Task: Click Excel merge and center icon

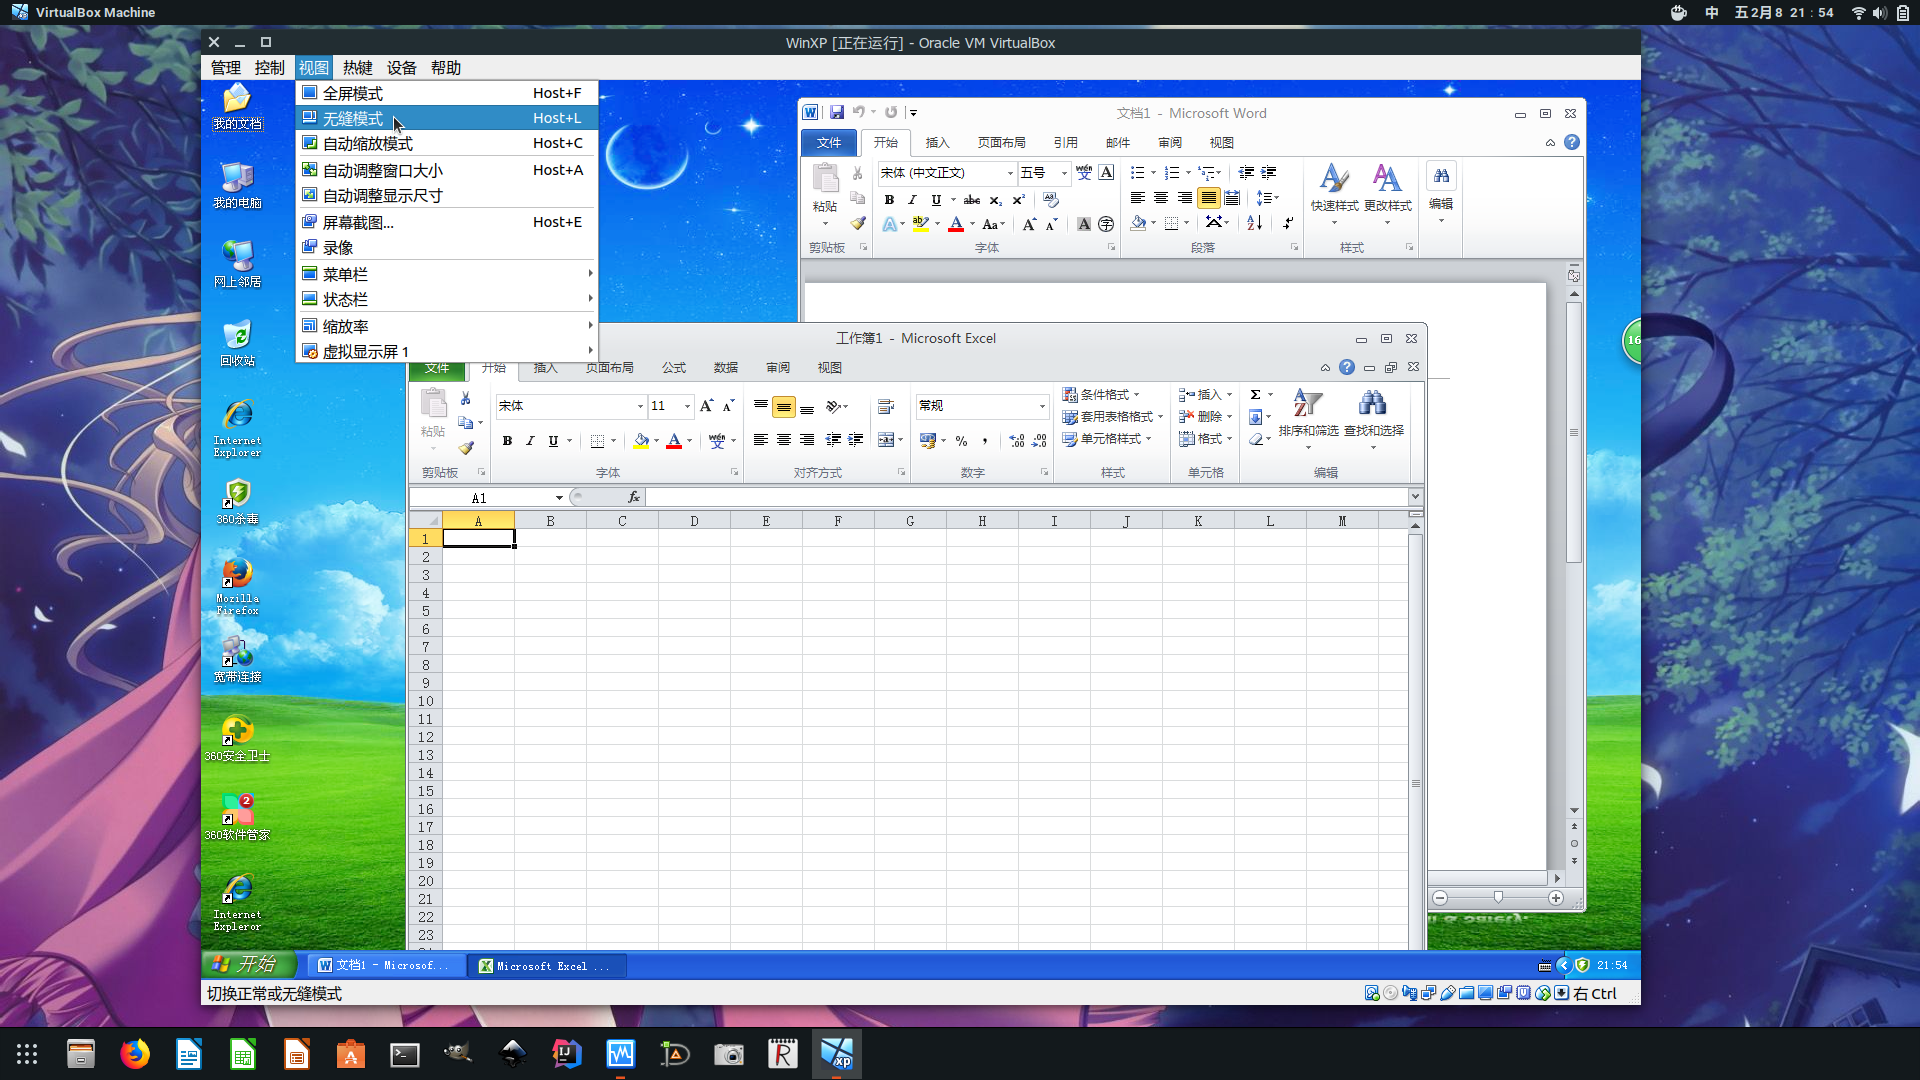Action: pyautogui.click(x=885, y=440)
